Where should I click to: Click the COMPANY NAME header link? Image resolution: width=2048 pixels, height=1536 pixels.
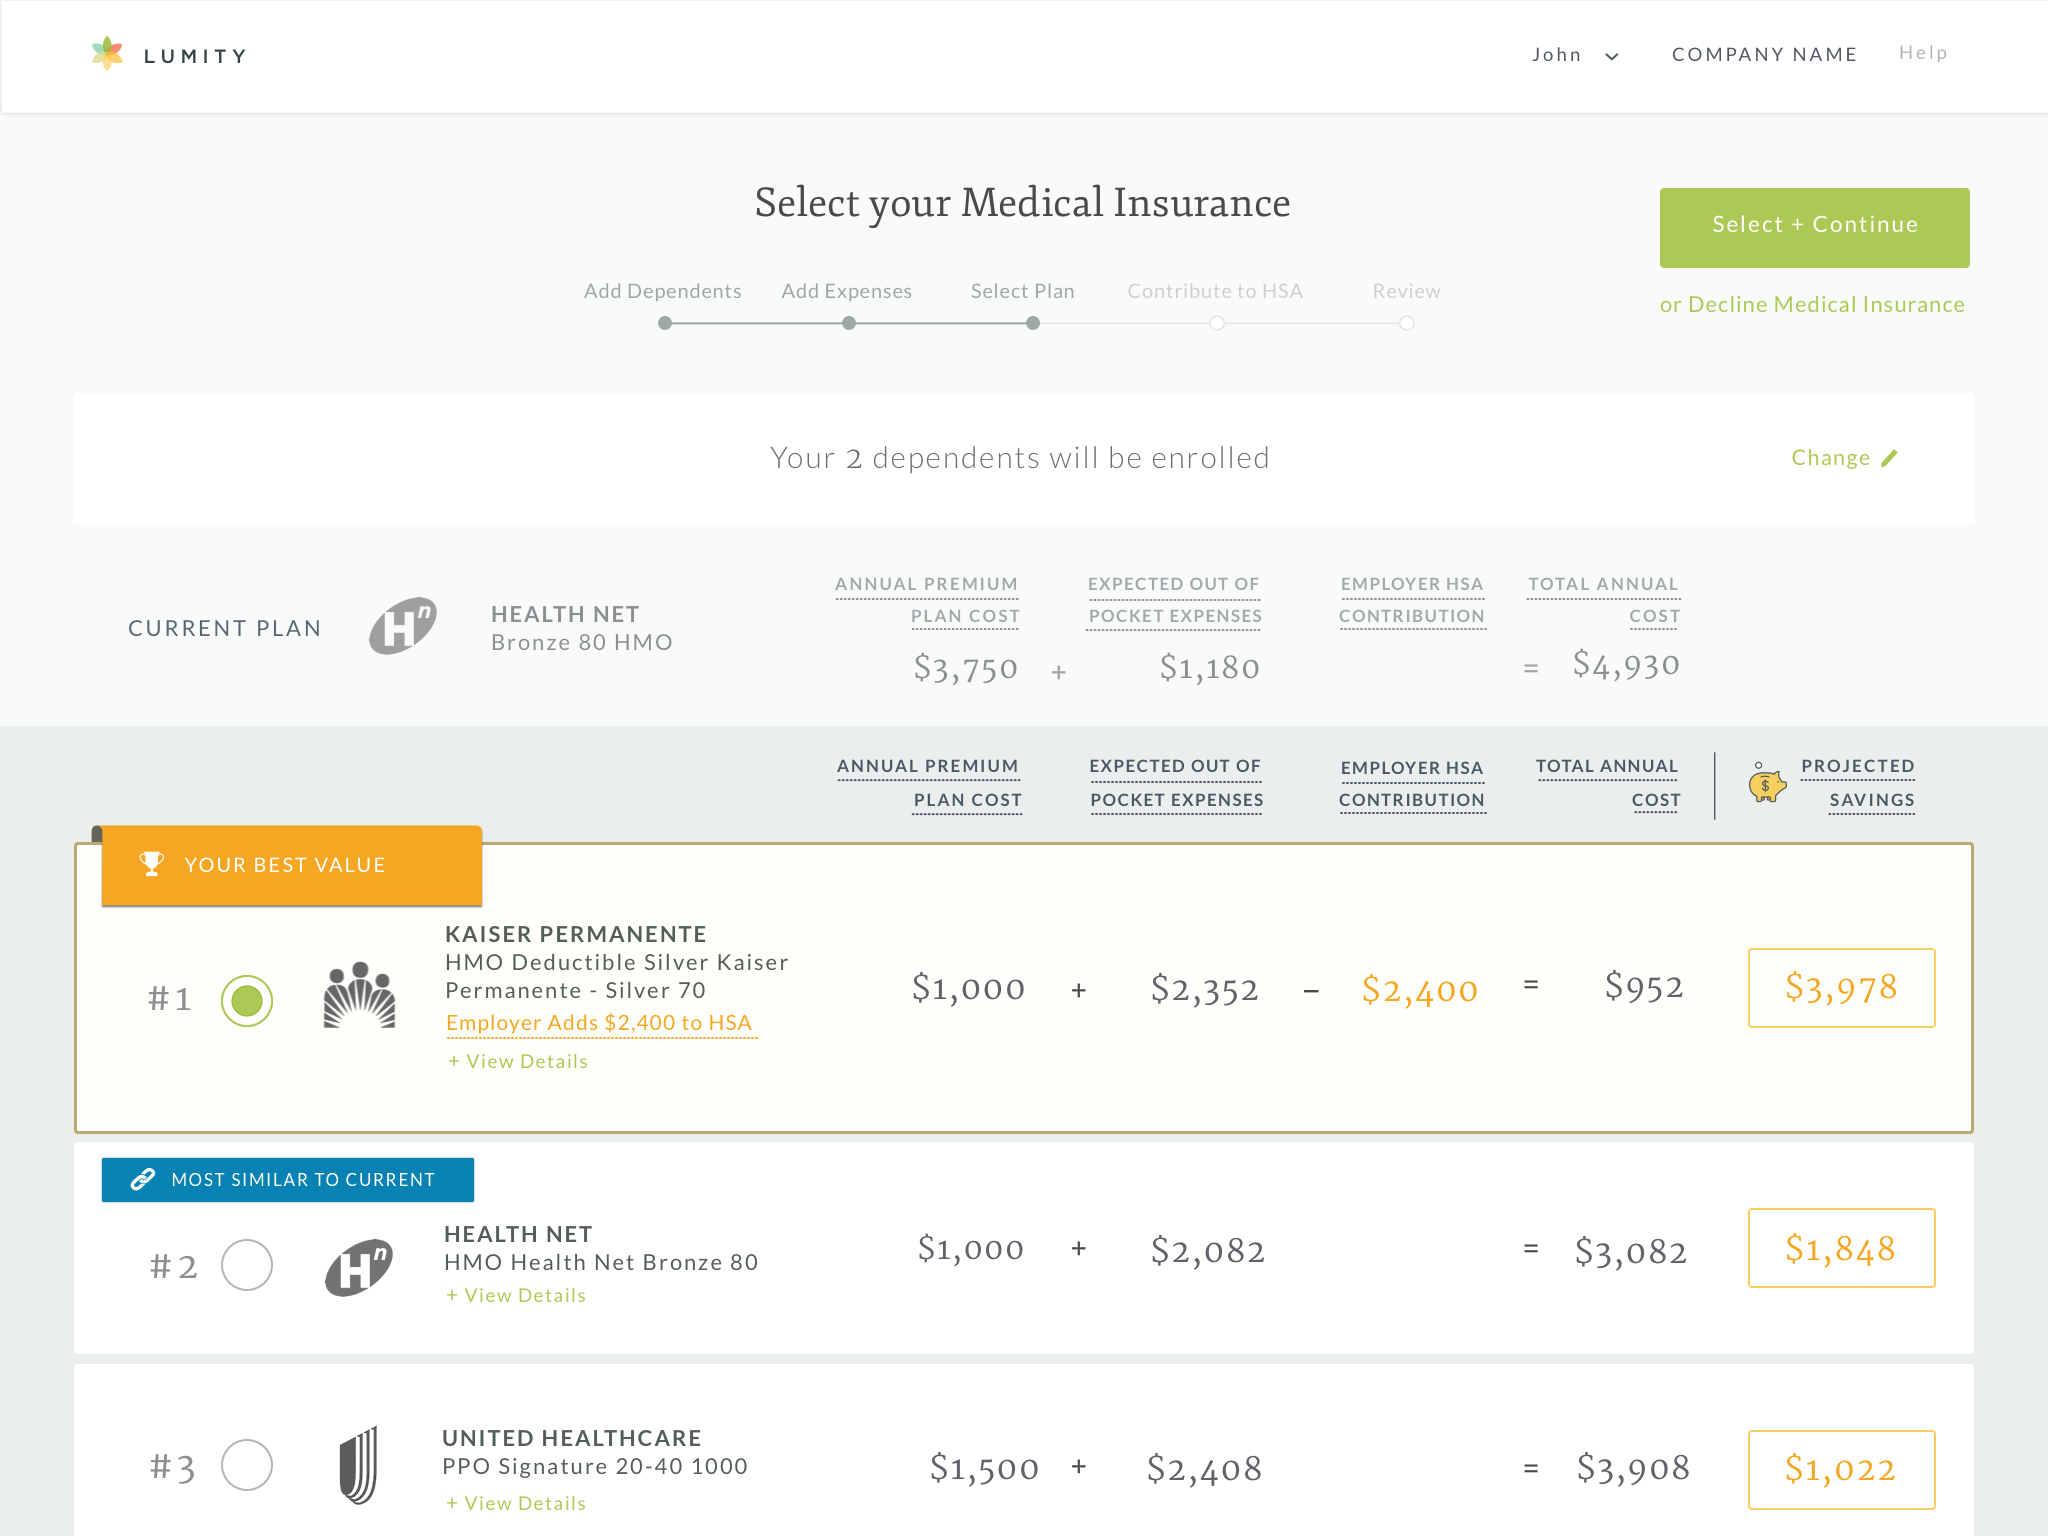[1765, 54]
